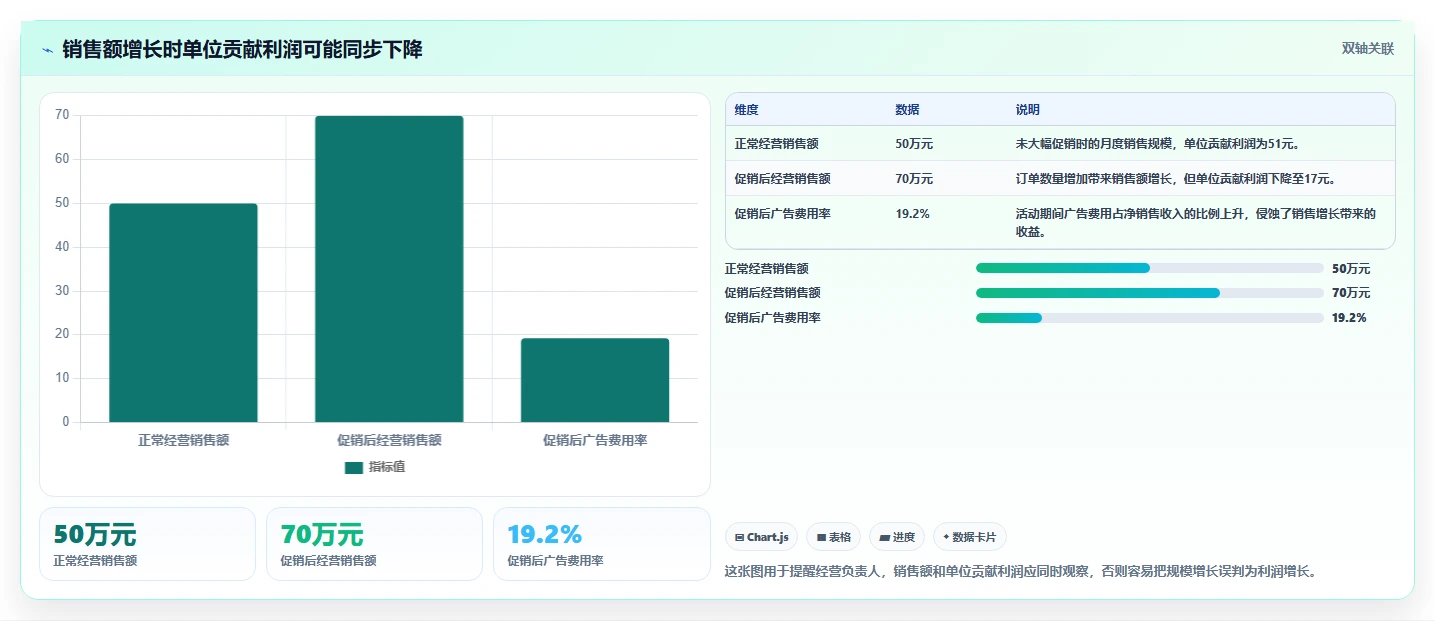The image size is (1435, 621).
Task: Click the 促销后广告费用率 bar in the chart
Action: point(595,380)
